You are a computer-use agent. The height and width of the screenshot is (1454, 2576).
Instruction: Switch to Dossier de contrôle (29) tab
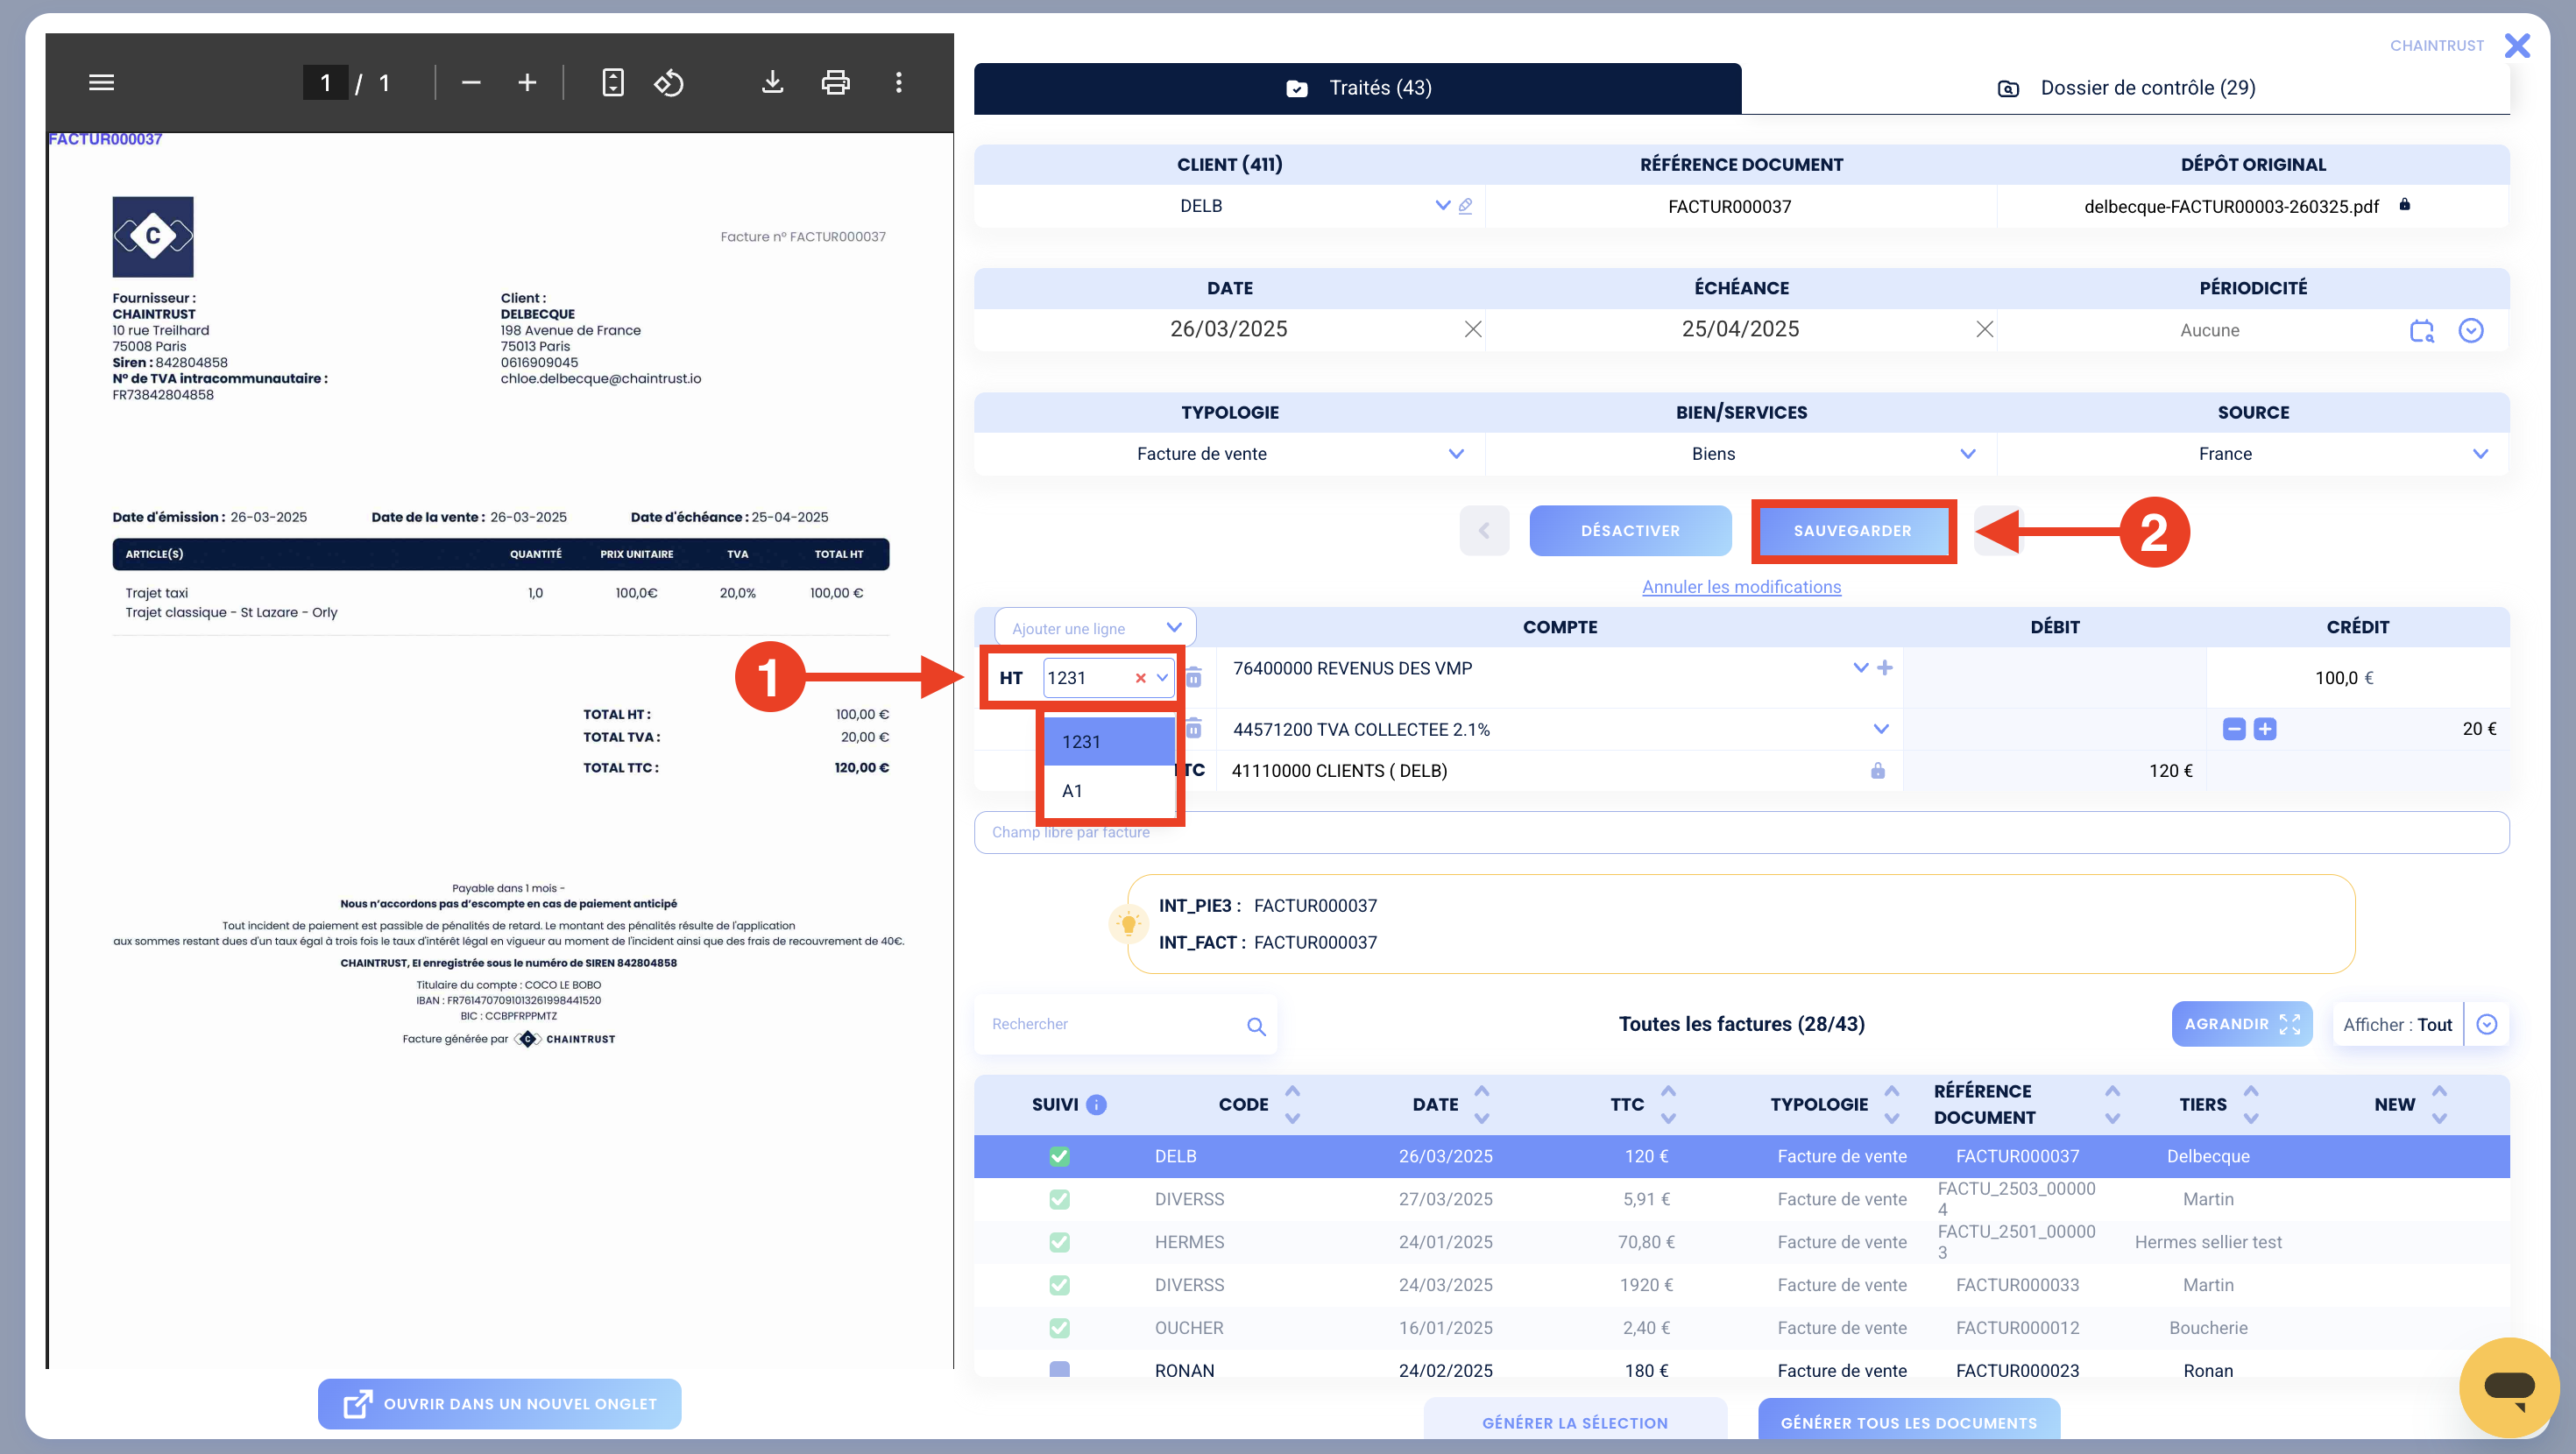2126,88
